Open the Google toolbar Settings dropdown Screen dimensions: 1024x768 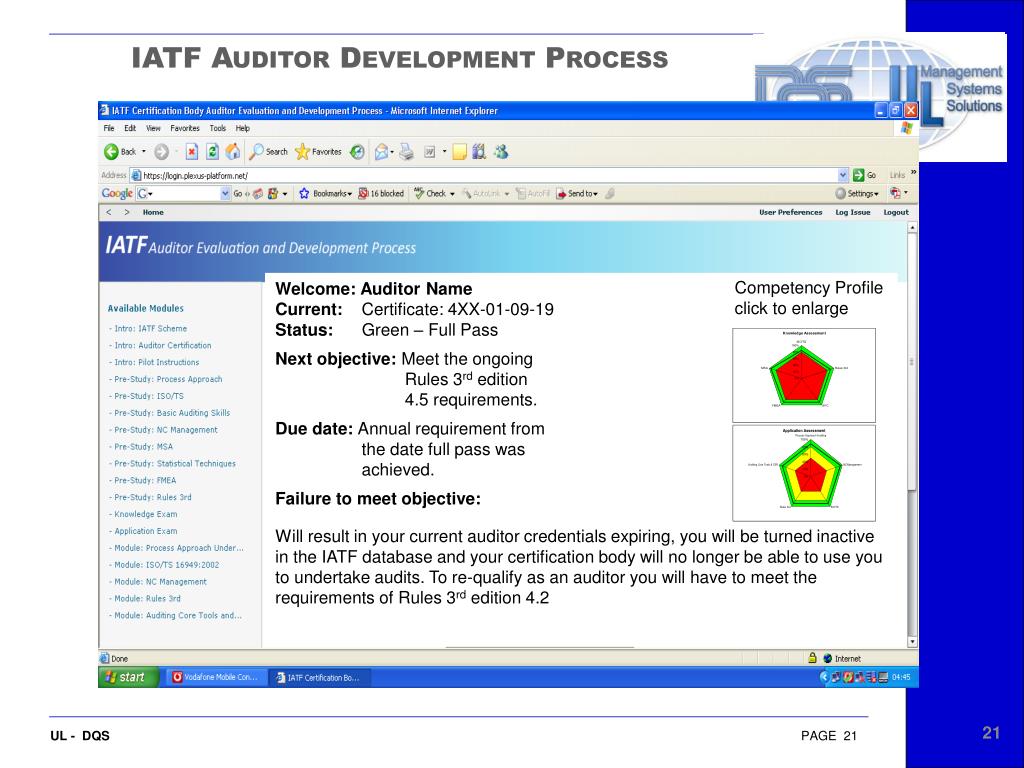[x=858, y=194]
